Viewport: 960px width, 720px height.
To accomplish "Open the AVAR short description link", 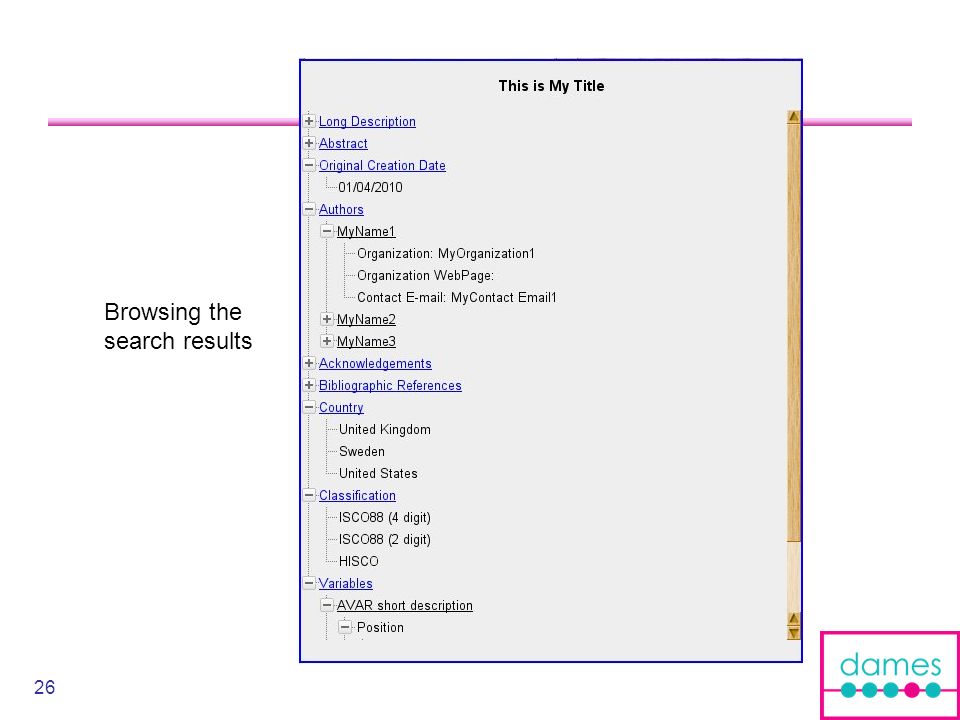I will click(405, 606).
